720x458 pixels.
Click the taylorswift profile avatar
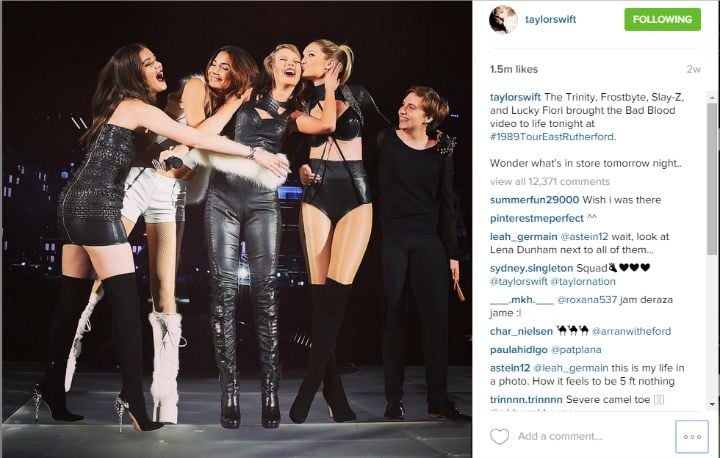click(x=503, y=20)
